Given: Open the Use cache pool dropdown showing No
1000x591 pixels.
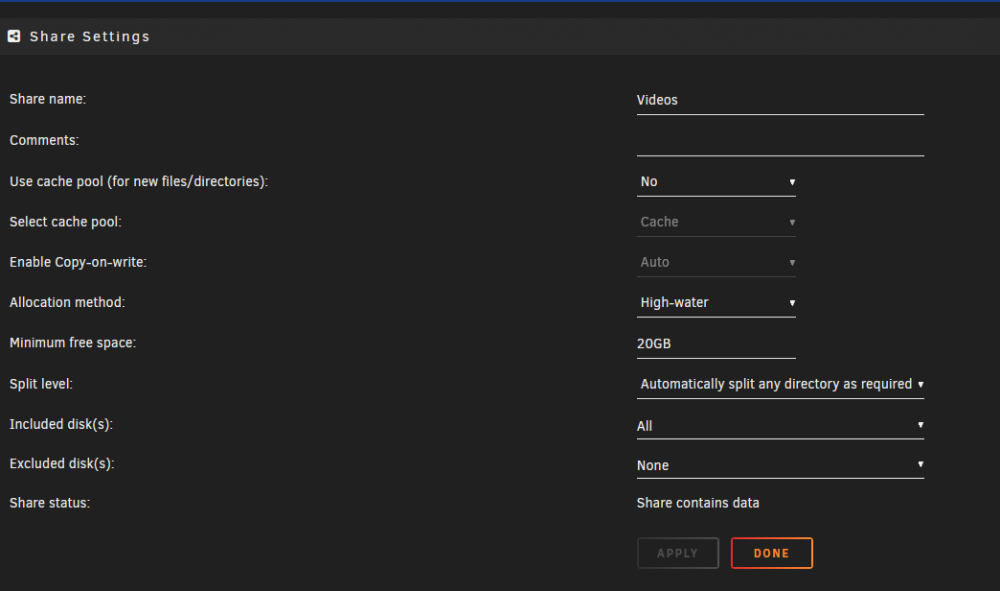Looking at the screenshot, I should pos(716,182).
